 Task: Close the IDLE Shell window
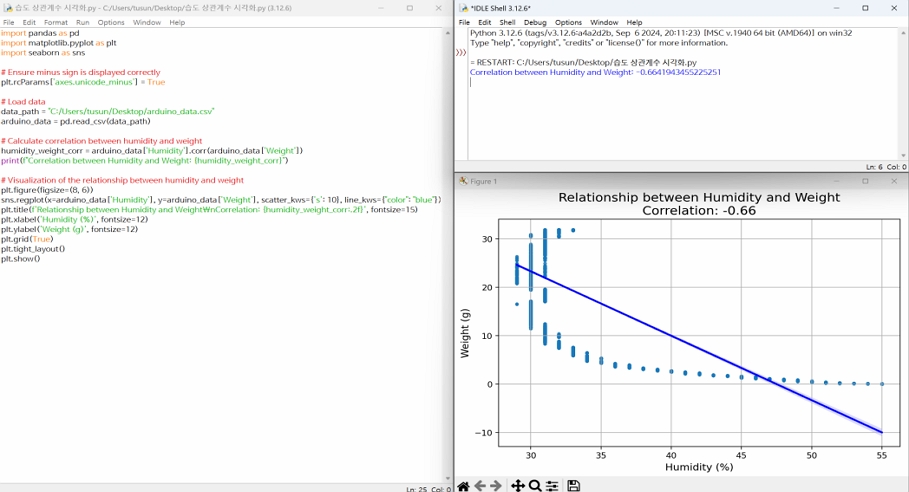(x=893, y=8)
